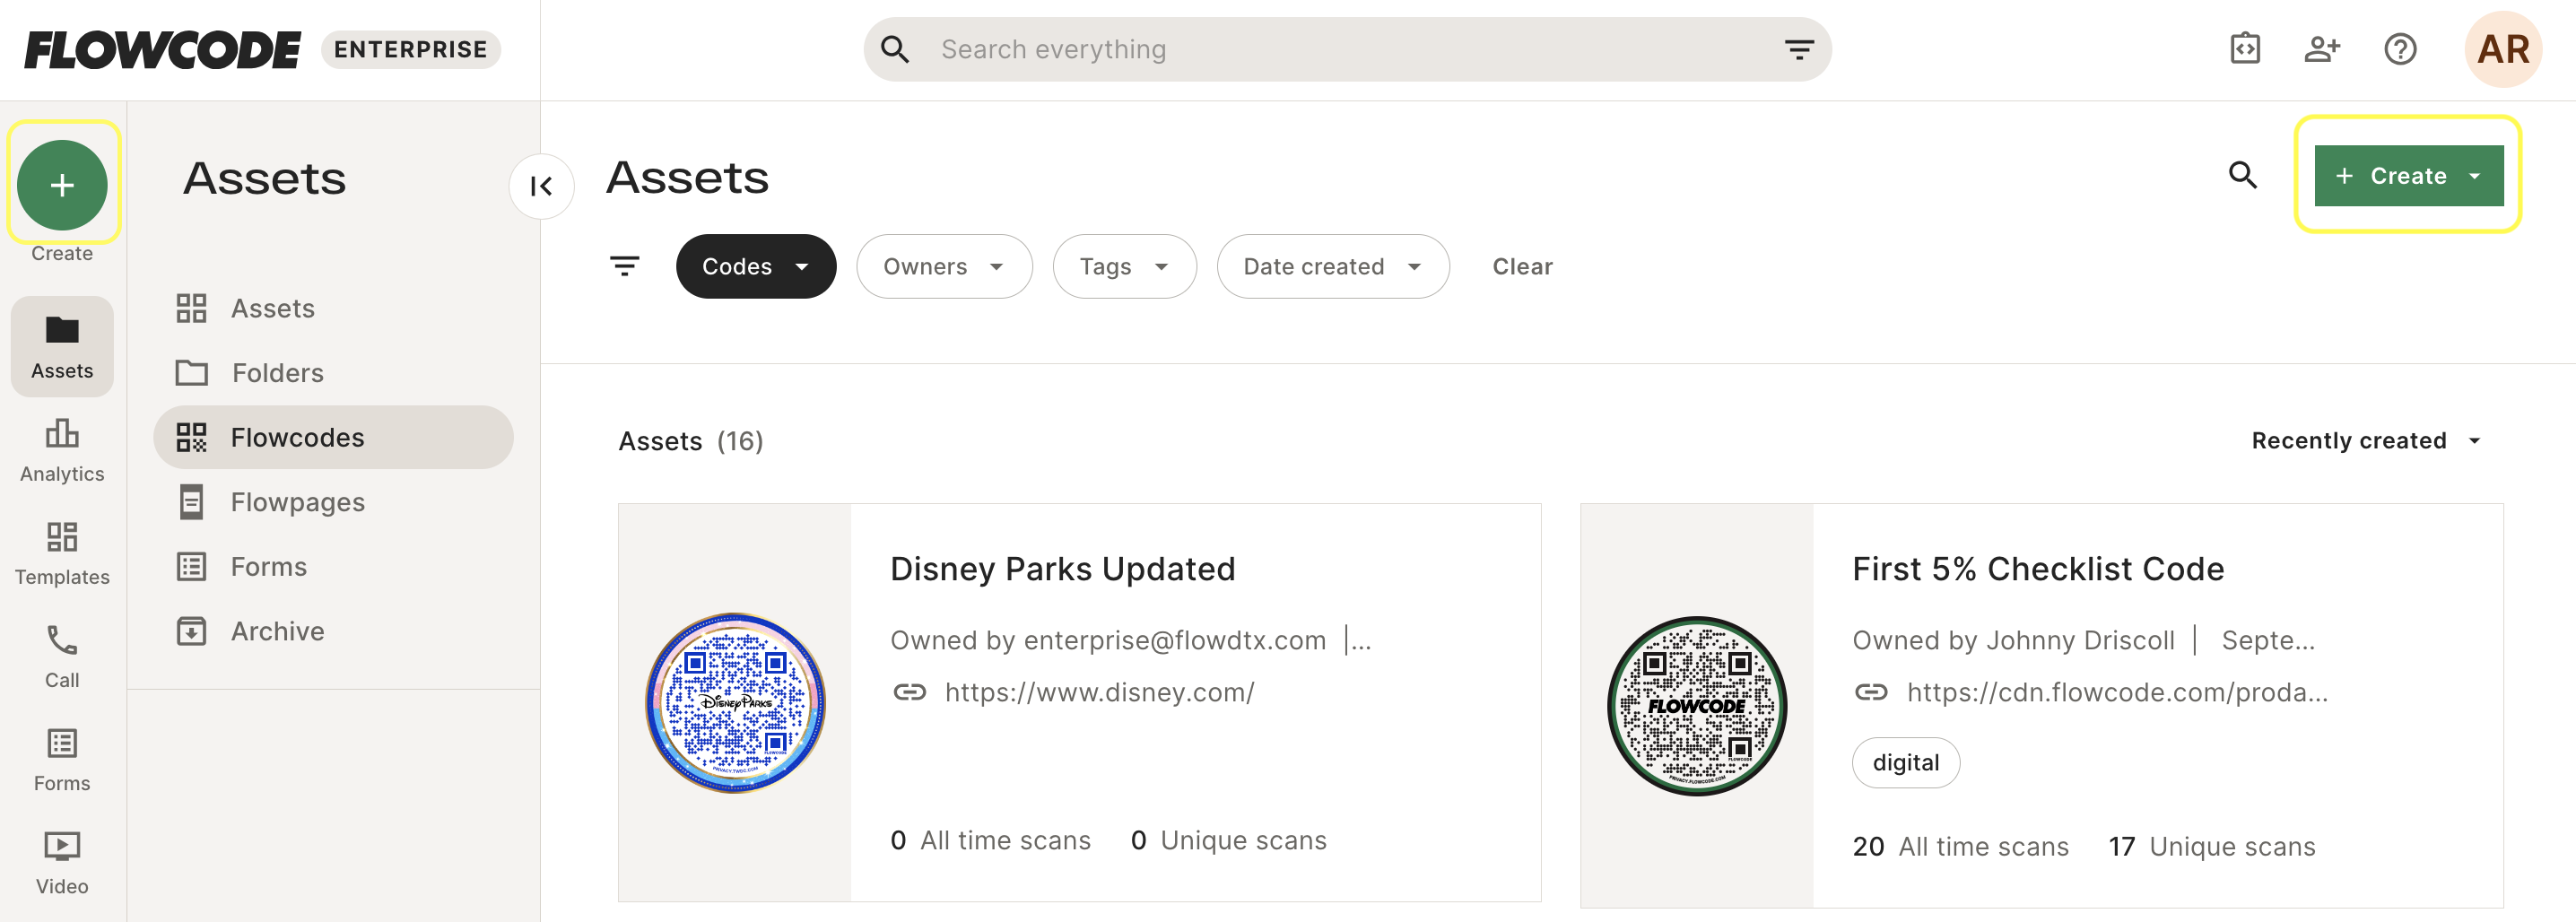Open Forms from the left rail
This screenshot has height=922, width=2576.
click(62, 760)
